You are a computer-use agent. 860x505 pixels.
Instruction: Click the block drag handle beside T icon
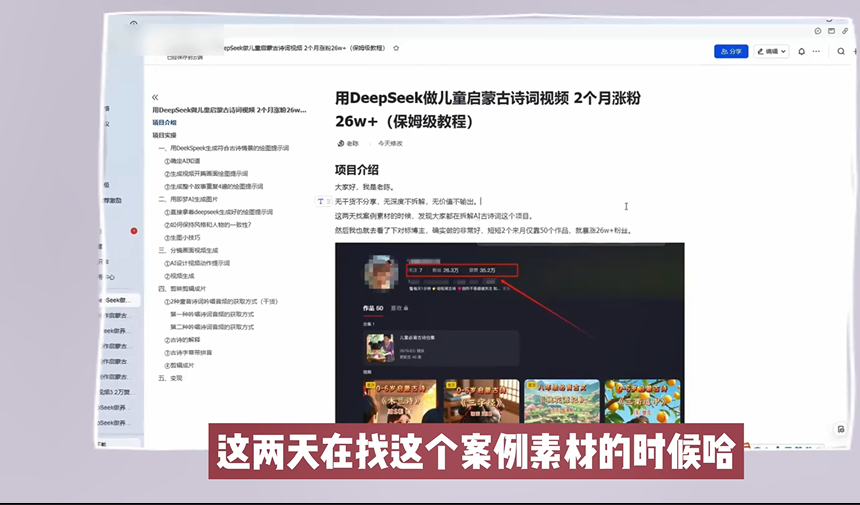tap(329, 201)
